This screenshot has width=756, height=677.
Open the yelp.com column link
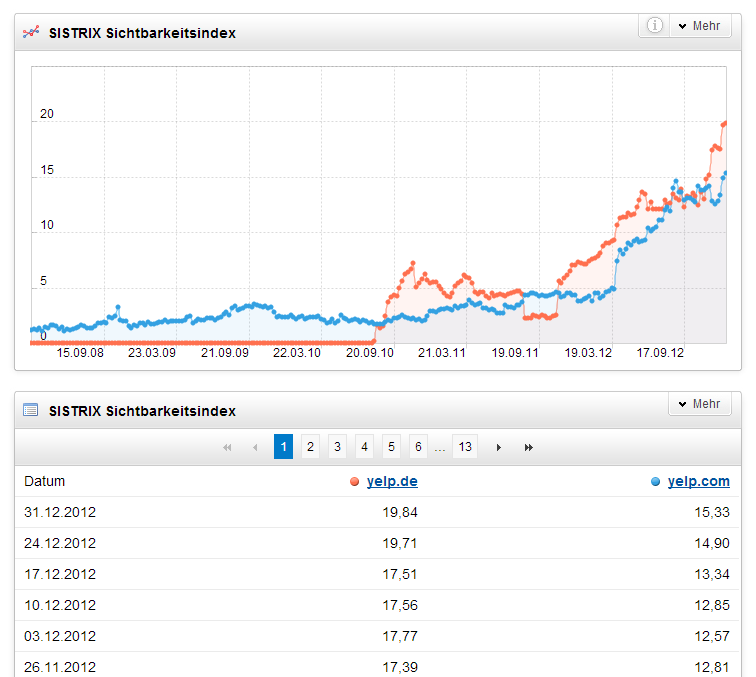click(x=698, y=482)
